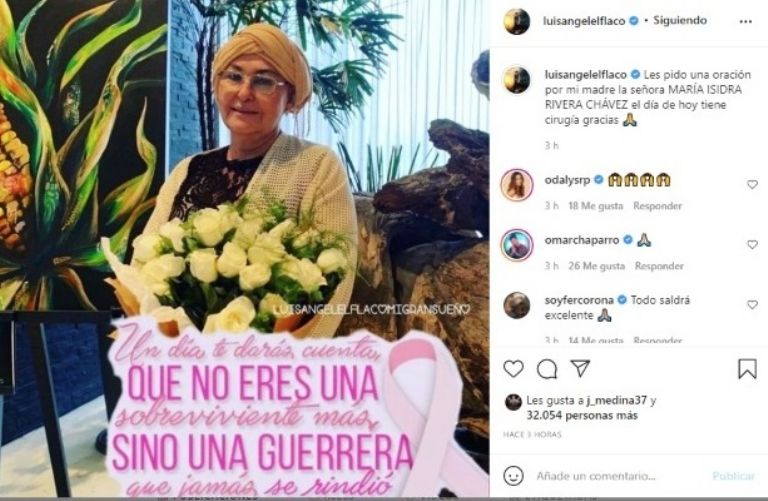Open omarchaparro avatar thumbnail
The image size is (768, 501).
tap(517, 245)
